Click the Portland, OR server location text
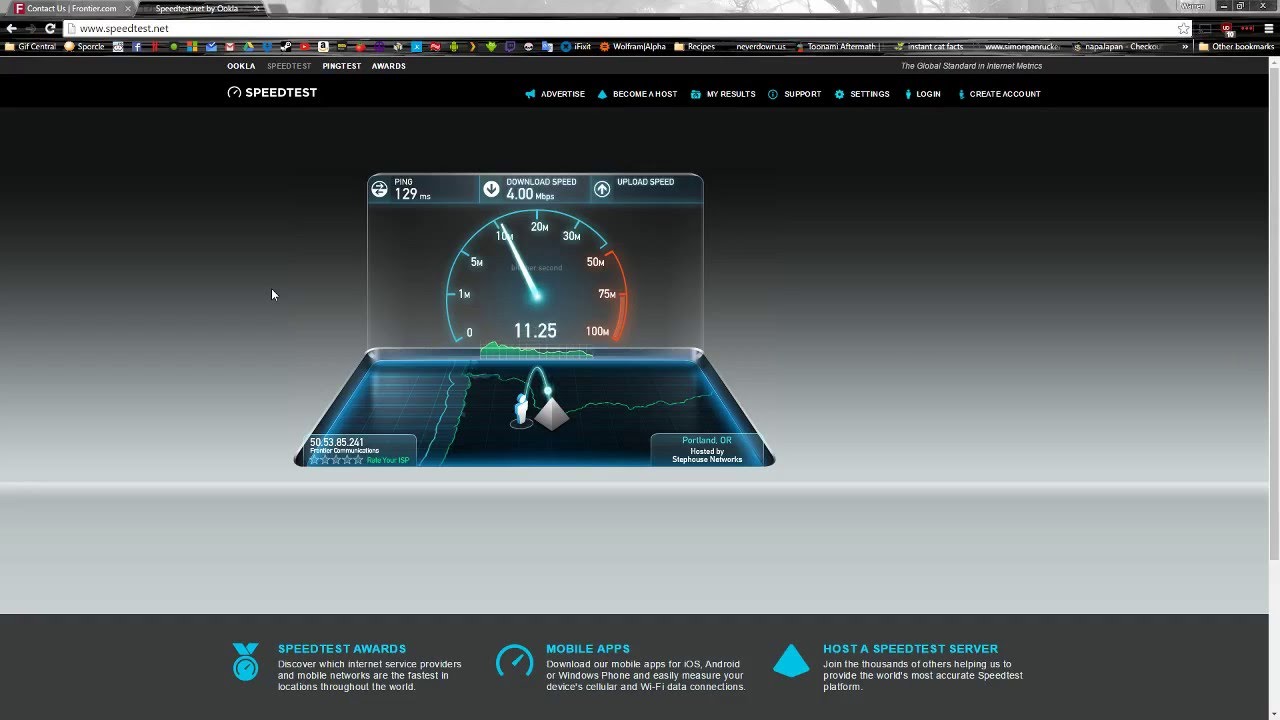This screenshot has height=720, width=1280. [707, 440]
